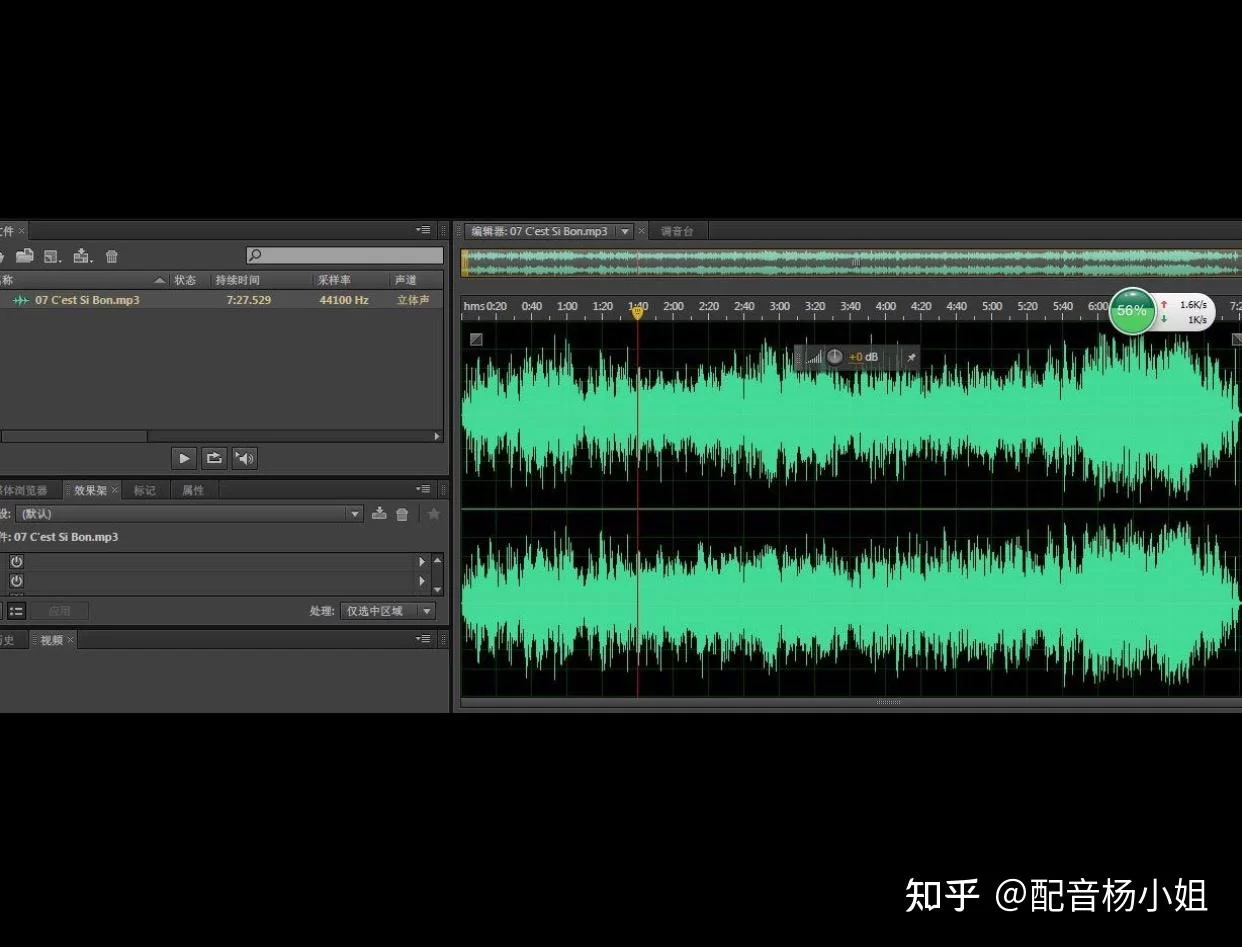Adjust the +0 dB volume knob
Screen dimensions: 1242x947
(834, 357)
